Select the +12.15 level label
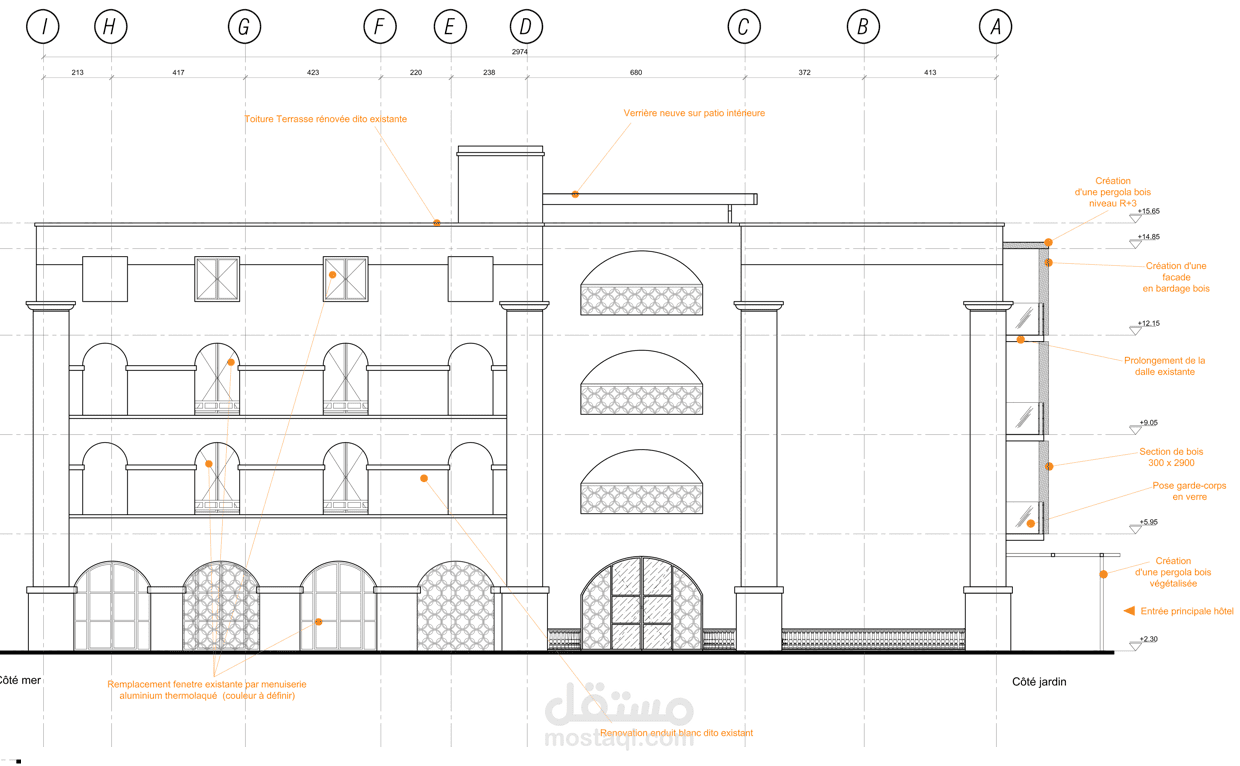The height and width of the screenshot is (766, 1240). (x=1148, y=323)
